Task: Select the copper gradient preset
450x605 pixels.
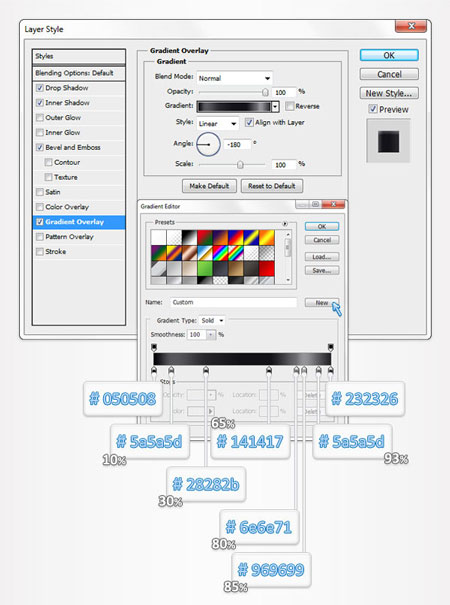Action: pyautogui.click(x=189, y=253)
